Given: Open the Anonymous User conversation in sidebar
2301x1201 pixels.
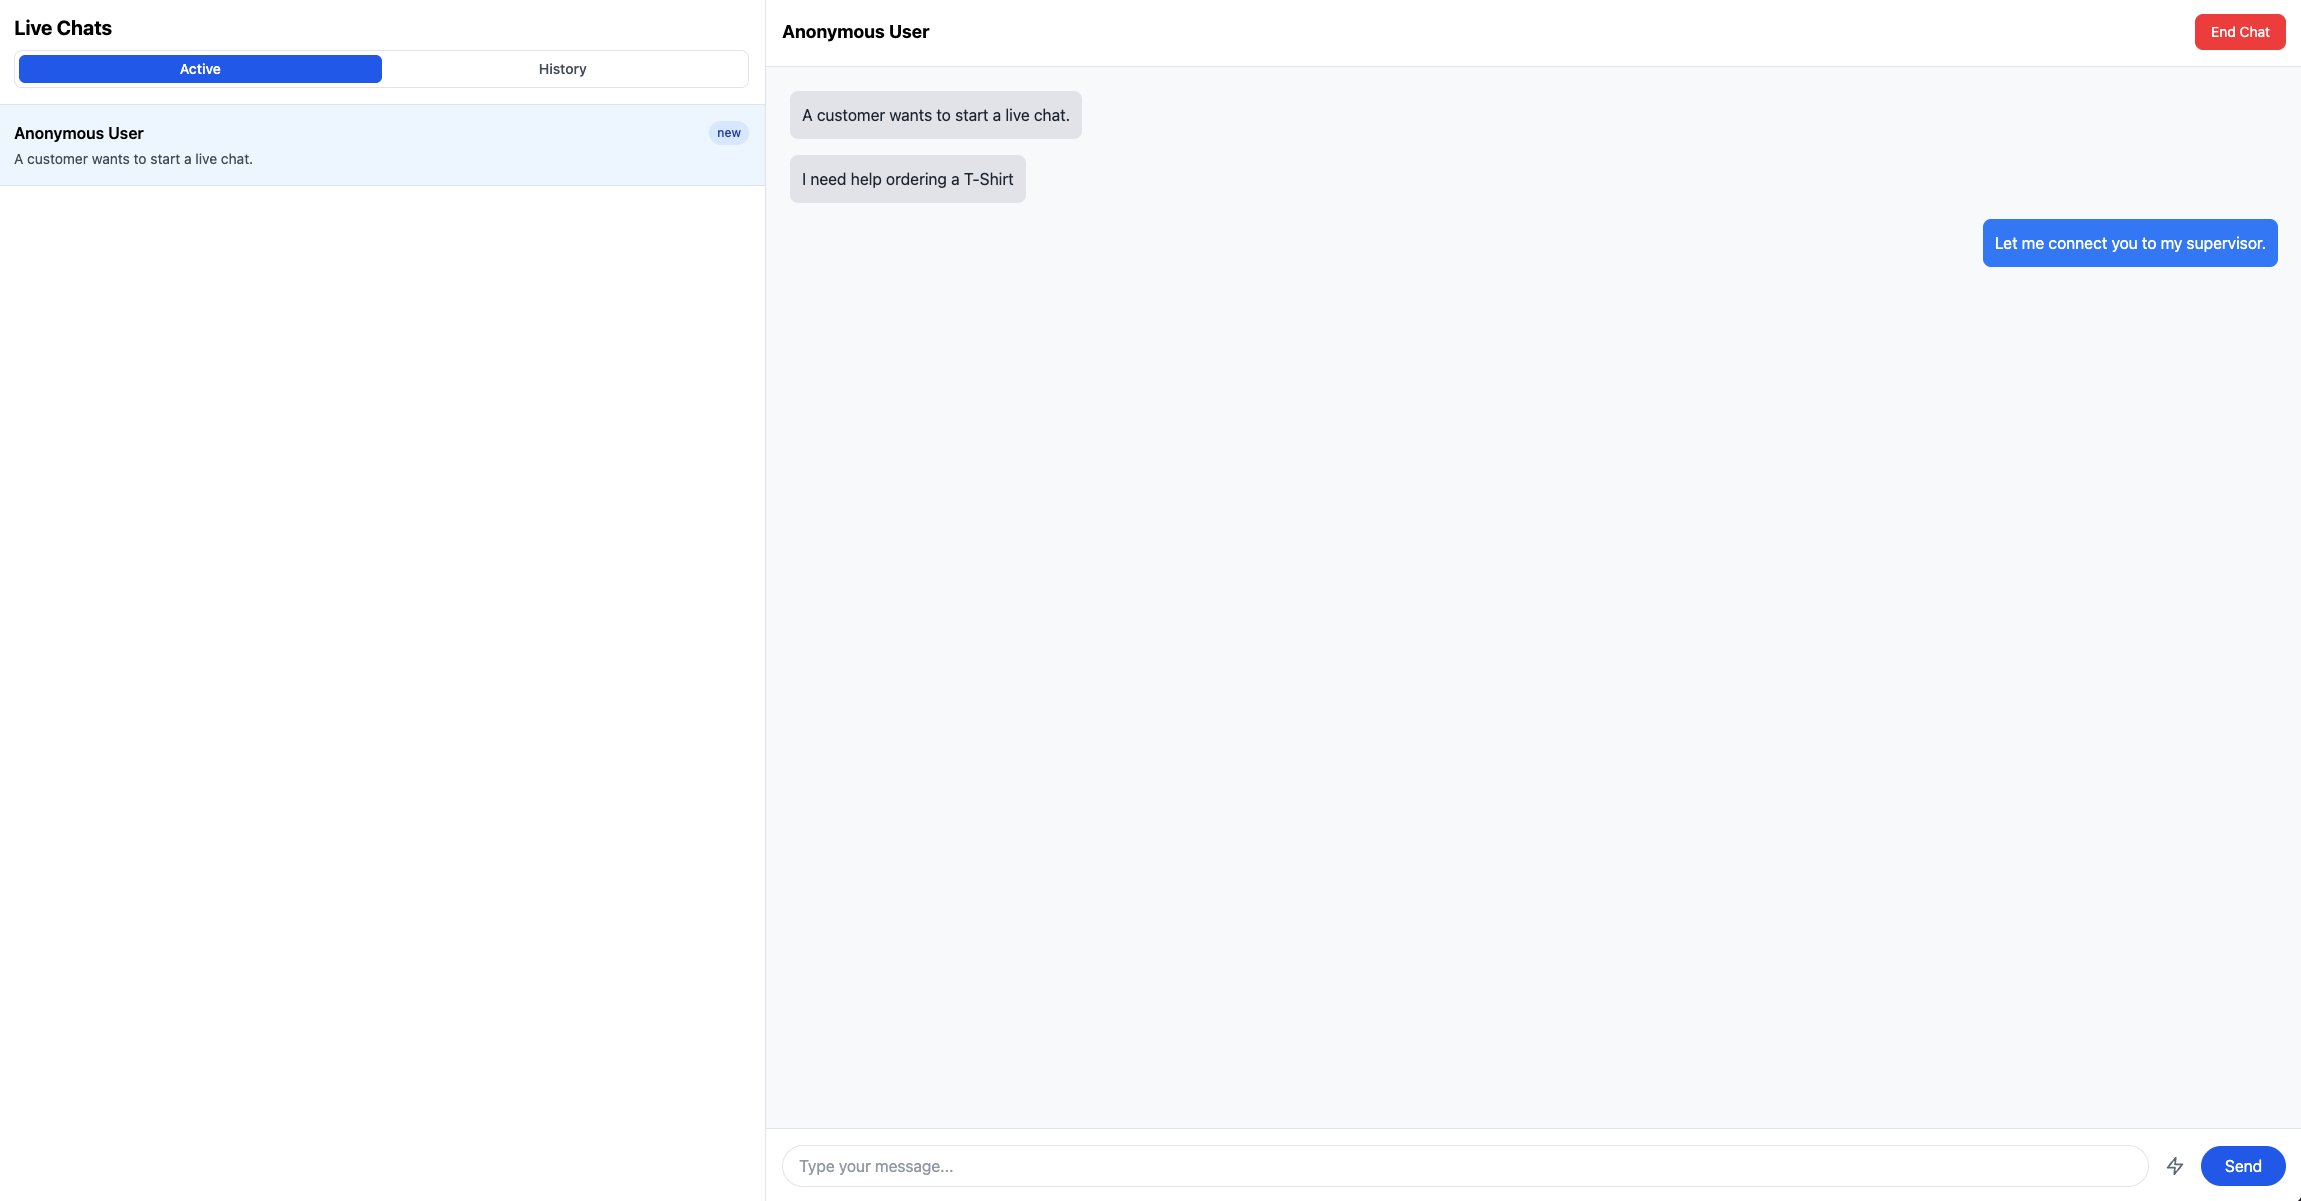Looking at the screenshot, I should pos(380,144).
